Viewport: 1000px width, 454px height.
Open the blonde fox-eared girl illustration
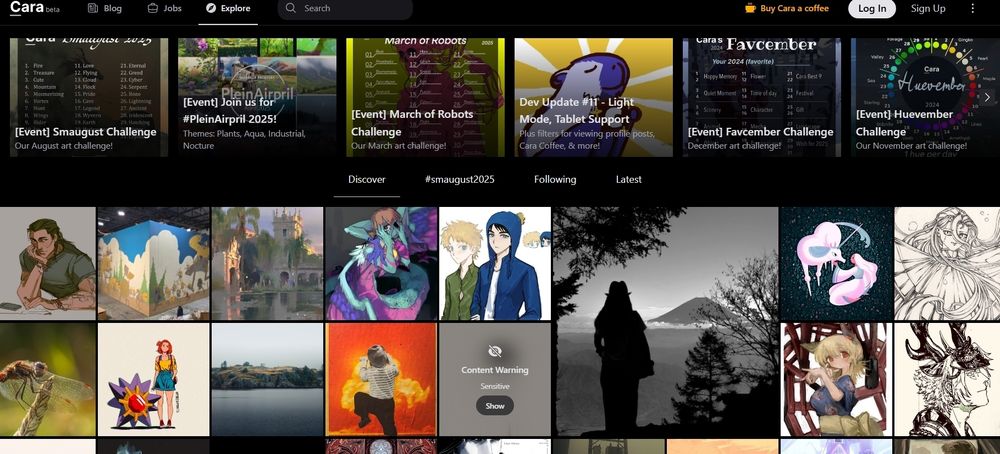click(837, 379)
